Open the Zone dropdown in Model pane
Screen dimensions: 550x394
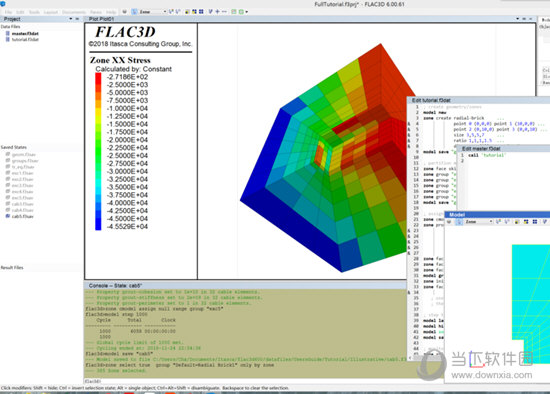click(479, 222)
